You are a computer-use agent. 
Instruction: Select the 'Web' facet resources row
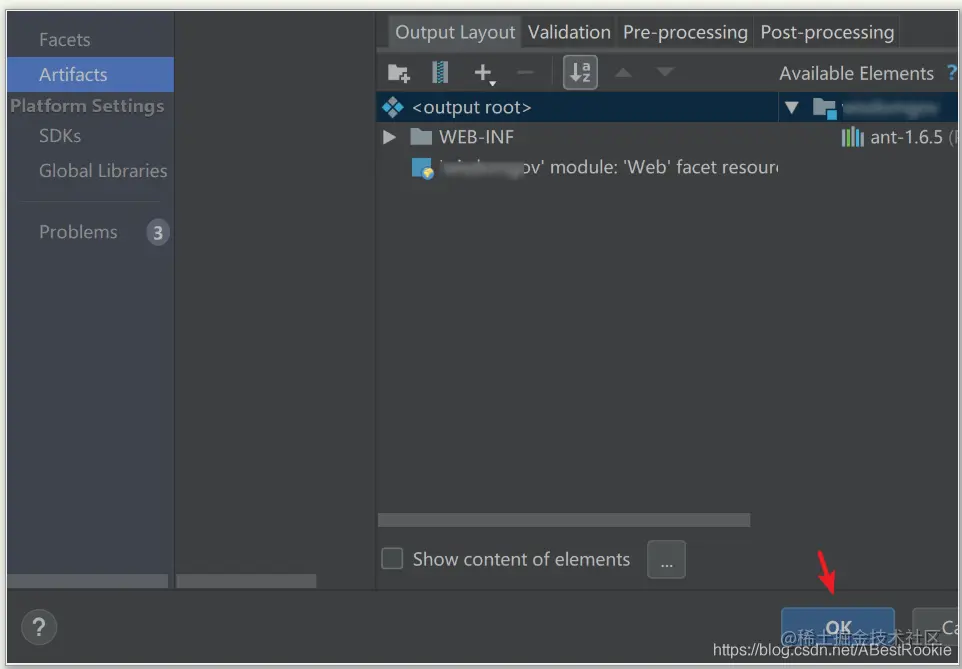click(x=577, y=167)
